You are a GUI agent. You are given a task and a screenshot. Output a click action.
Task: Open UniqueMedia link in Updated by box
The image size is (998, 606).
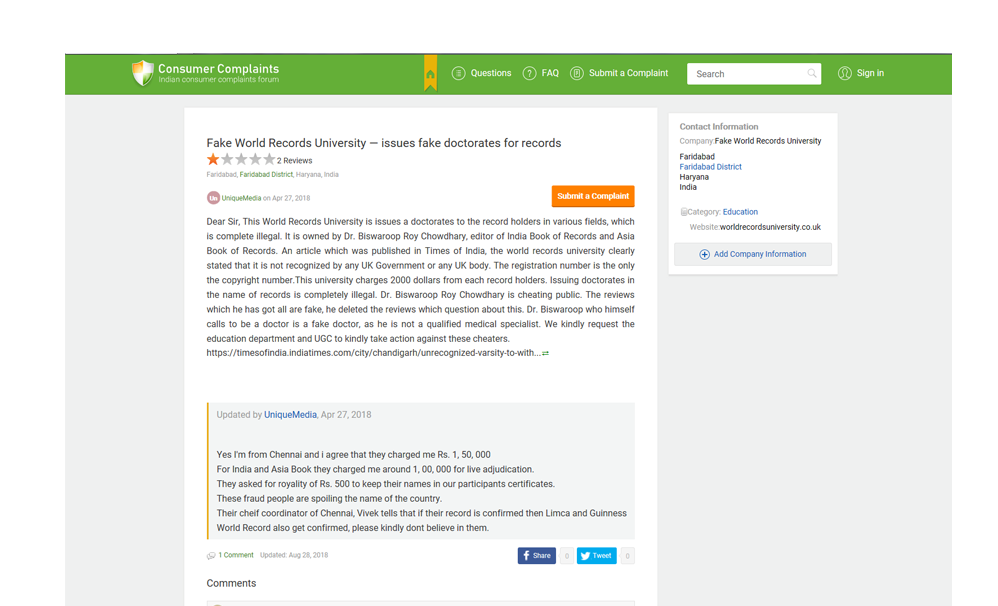point(290,414)
